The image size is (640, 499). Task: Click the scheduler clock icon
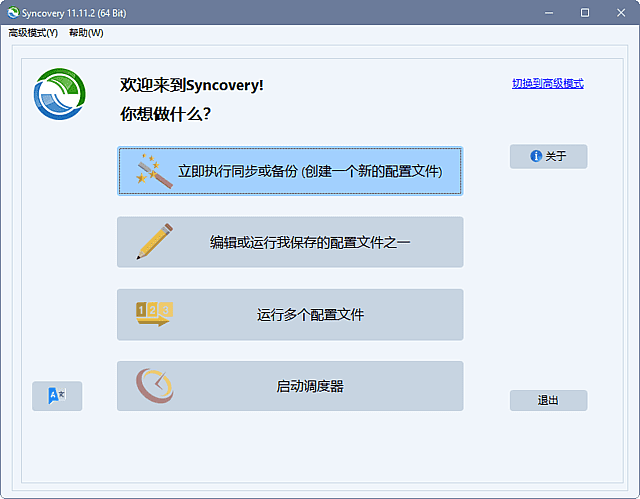point(155,386)
